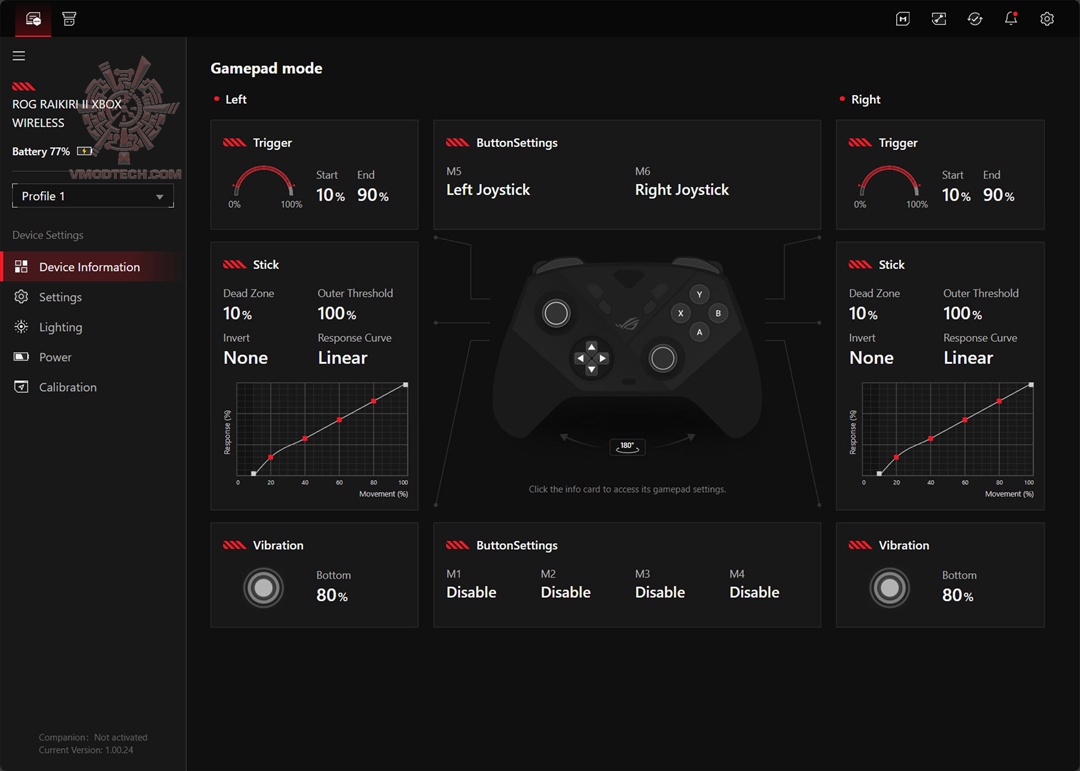Click the right trigger Start 10% value
The width and height of the screenshot is (1080, 771).
956,195
